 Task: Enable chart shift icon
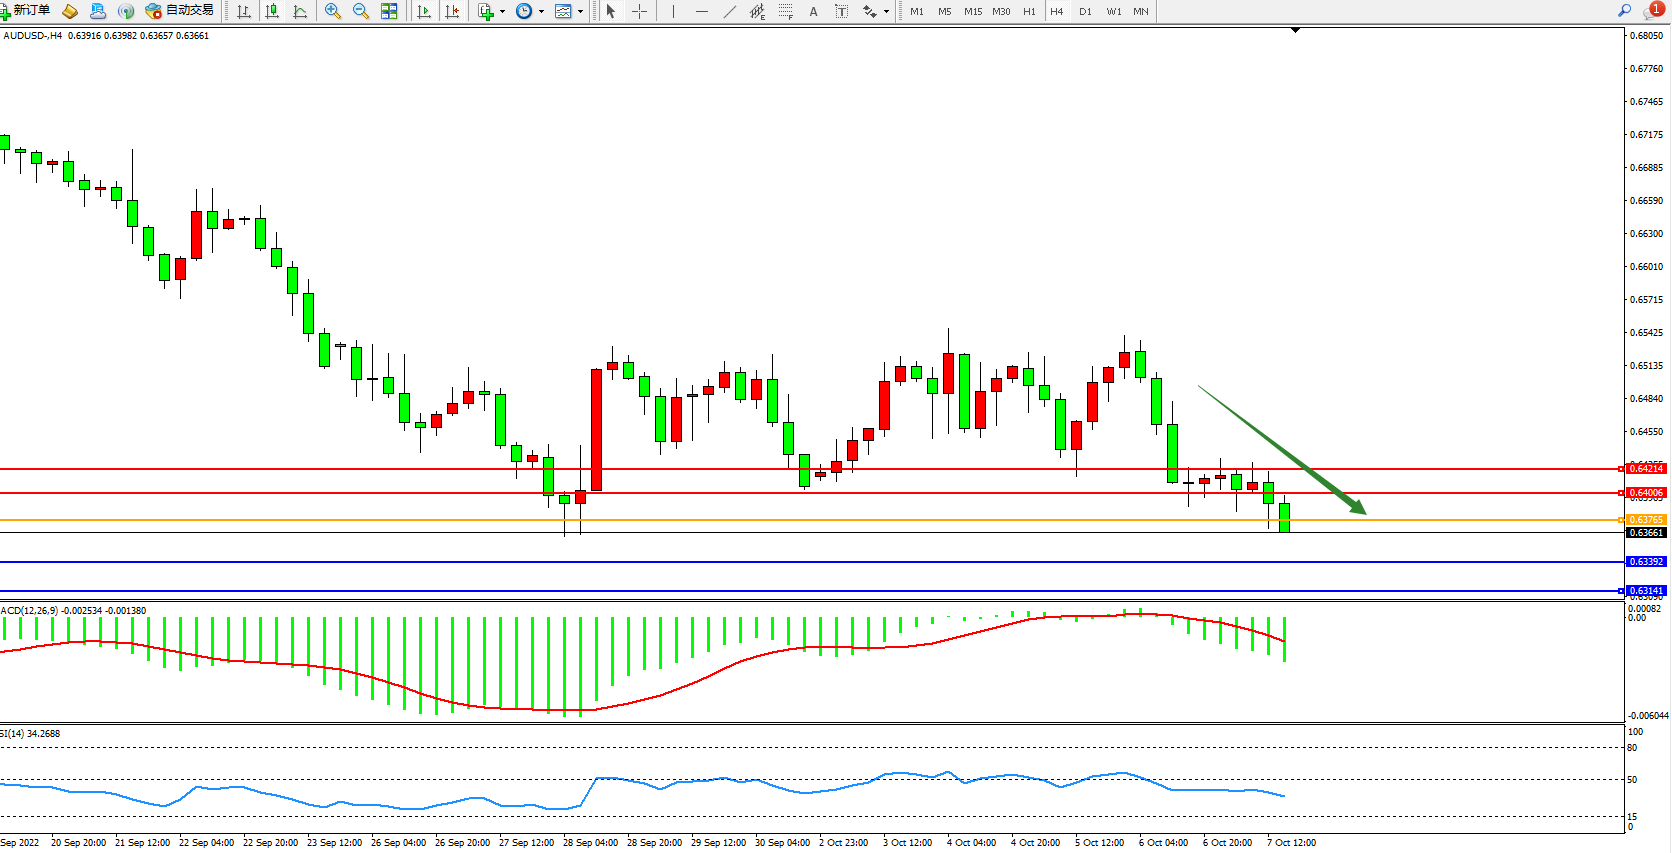(x=452, y=11)
